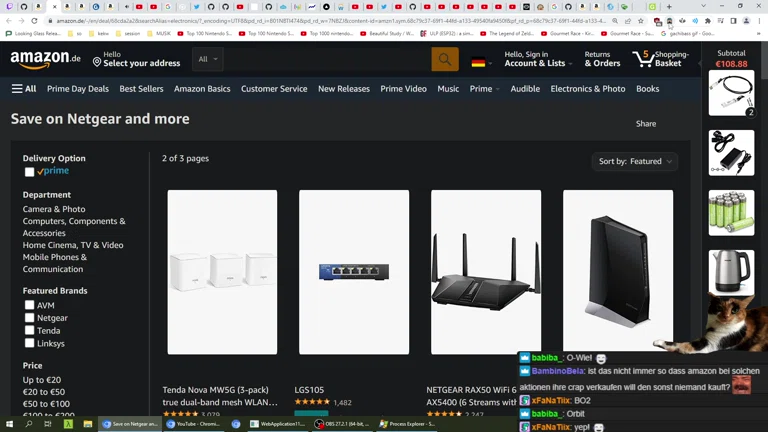Viewport: 768px width, 432px height.
Task: Filter price €50 to €100
Action: [46, 404]
